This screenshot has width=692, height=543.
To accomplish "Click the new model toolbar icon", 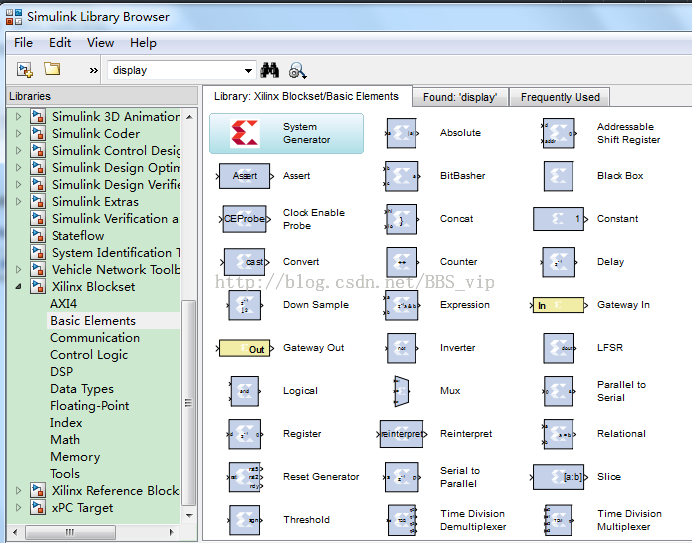I will coord(25,70).
